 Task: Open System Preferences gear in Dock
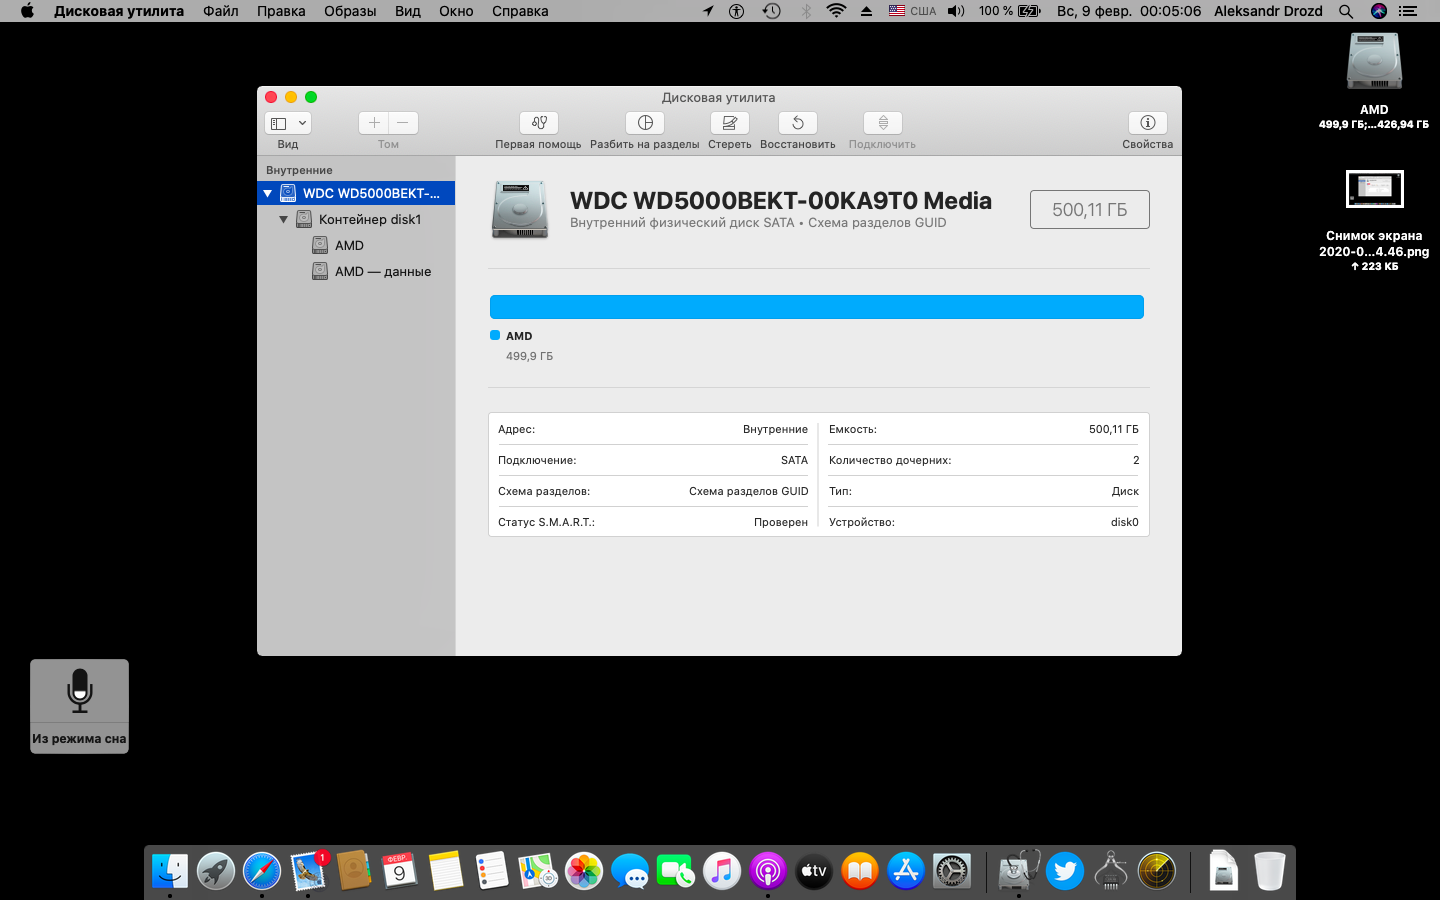(x=952, y=871)
